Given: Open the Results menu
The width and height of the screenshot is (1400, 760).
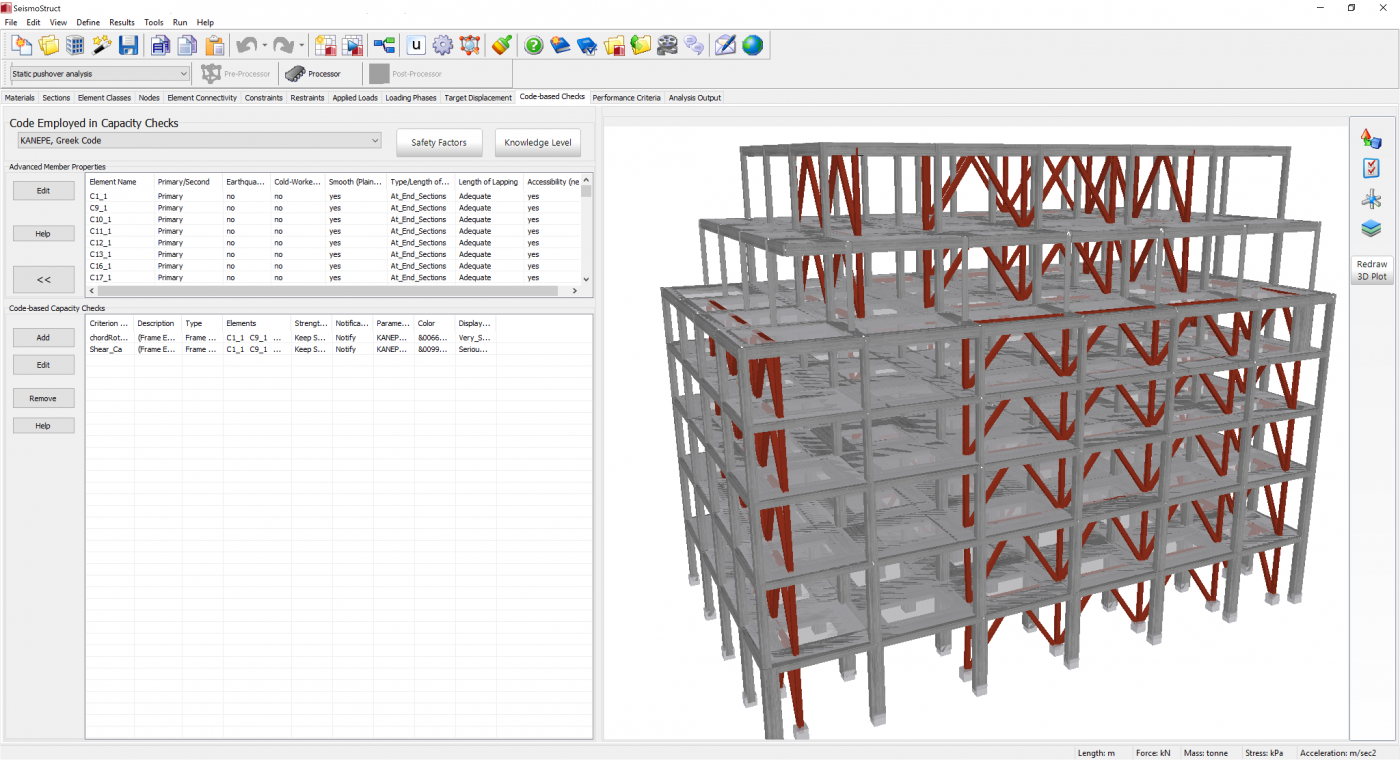Looking at the screenshot, I should (122, 22).
